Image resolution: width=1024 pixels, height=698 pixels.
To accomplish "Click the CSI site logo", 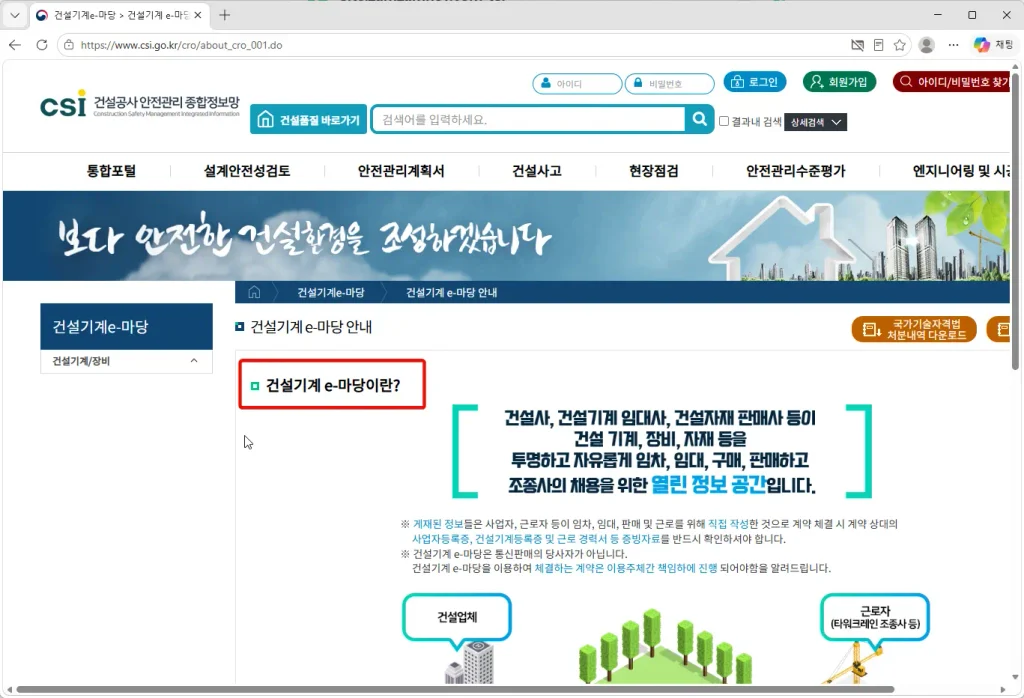I will [140, 104].
